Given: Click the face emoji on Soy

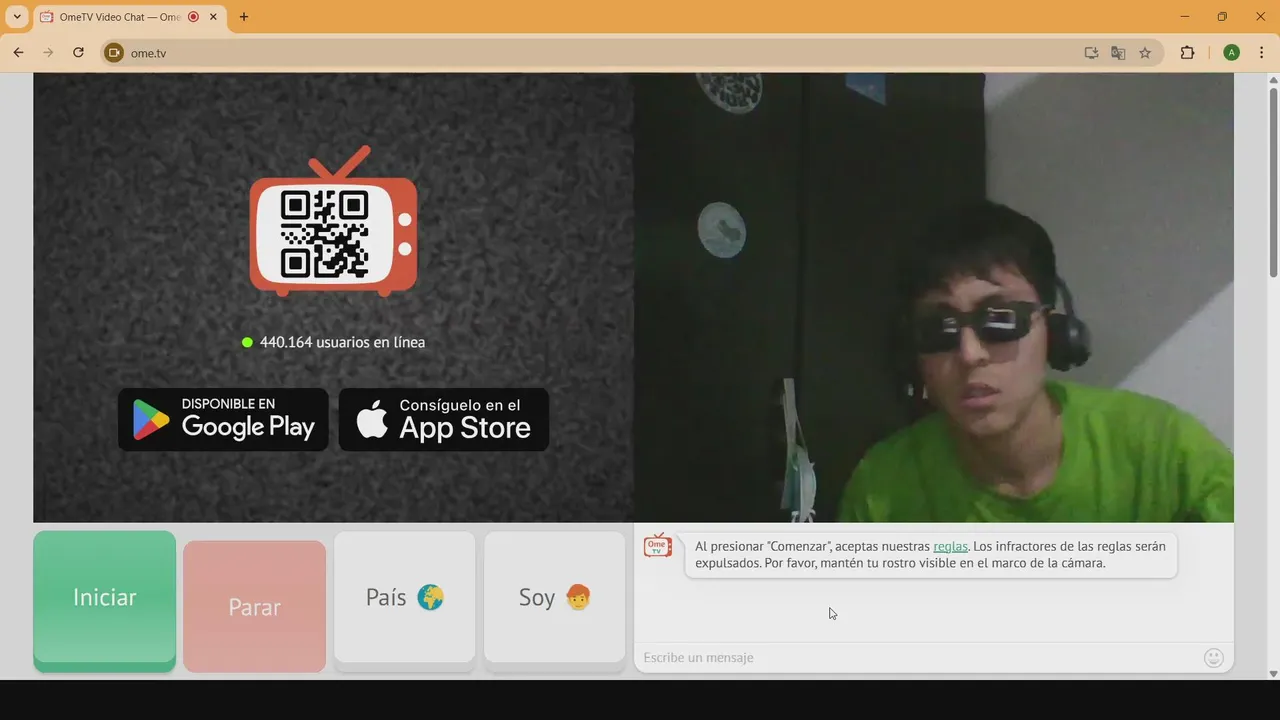Looking at the screenshot, I should pyautogui.click(x=578, y=597).
